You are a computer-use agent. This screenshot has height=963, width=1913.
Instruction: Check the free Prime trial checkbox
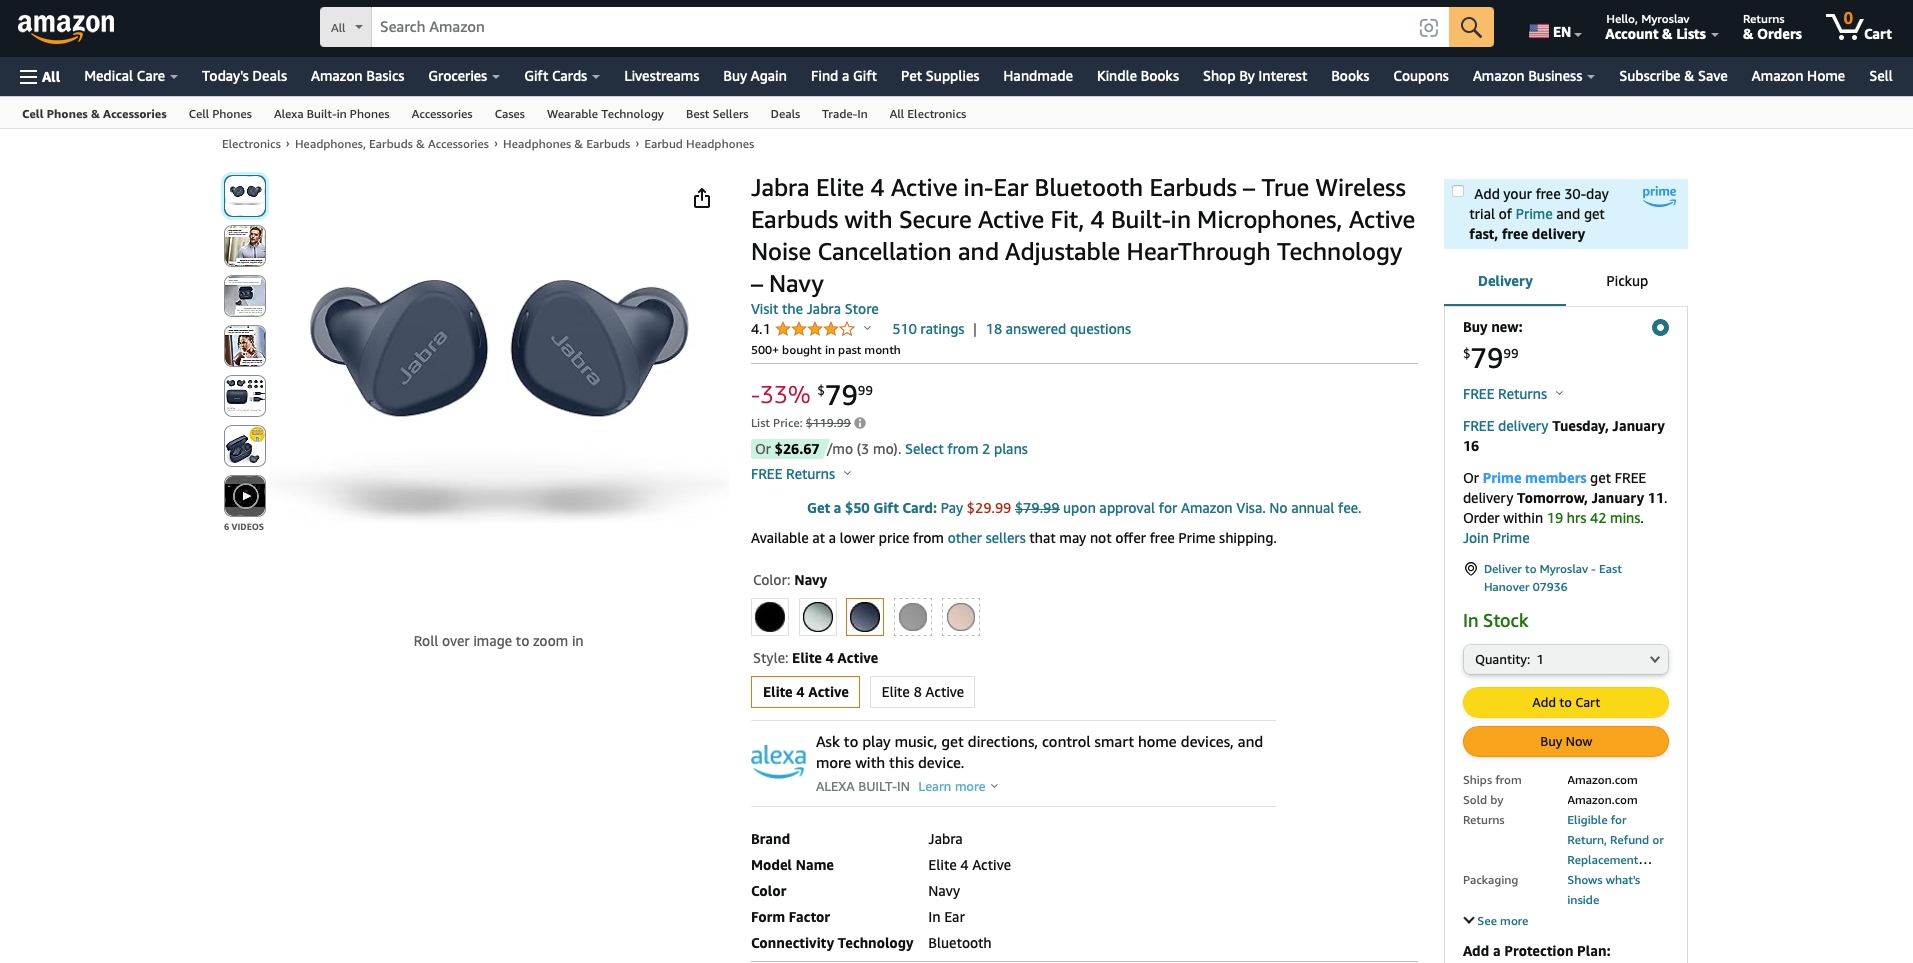pyautogui.click(x=1458, y=192)
